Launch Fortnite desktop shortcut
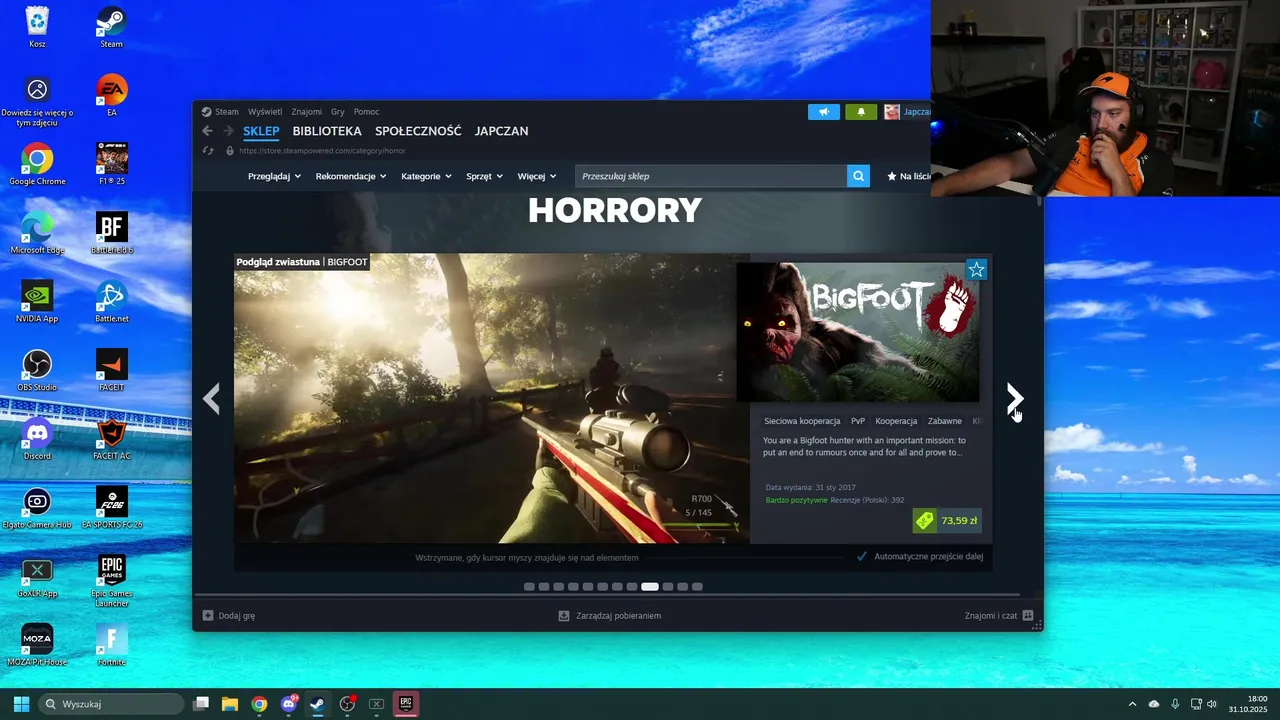1280x720 pixels. coord(111,645)
